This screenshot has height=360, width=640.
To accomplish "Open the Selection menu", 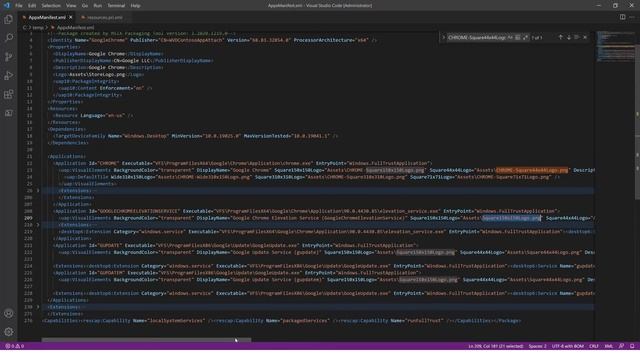I will click(51, 6).
